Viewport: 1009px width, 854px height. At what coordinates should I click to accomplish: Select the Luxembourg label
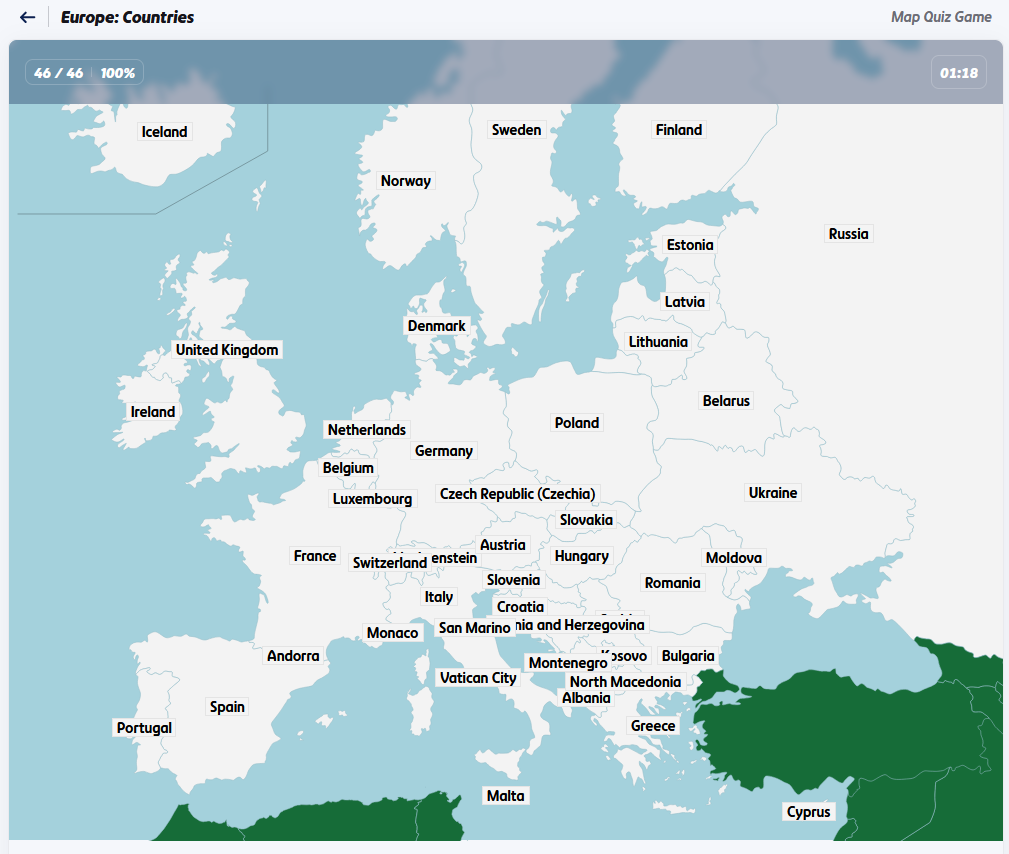click(x=373, y=499)
